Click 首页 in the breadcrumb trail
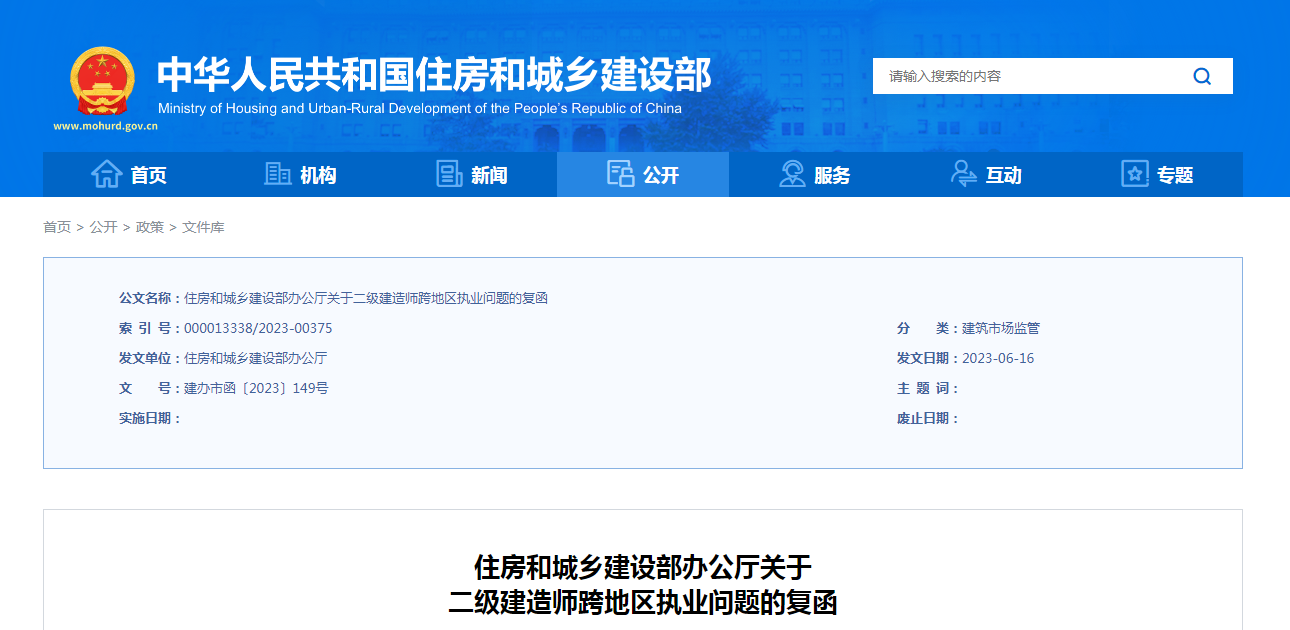 [57, 227]
